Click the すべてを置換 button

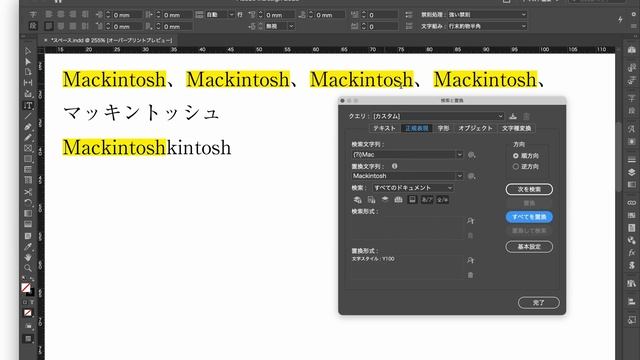coord(529,217)
